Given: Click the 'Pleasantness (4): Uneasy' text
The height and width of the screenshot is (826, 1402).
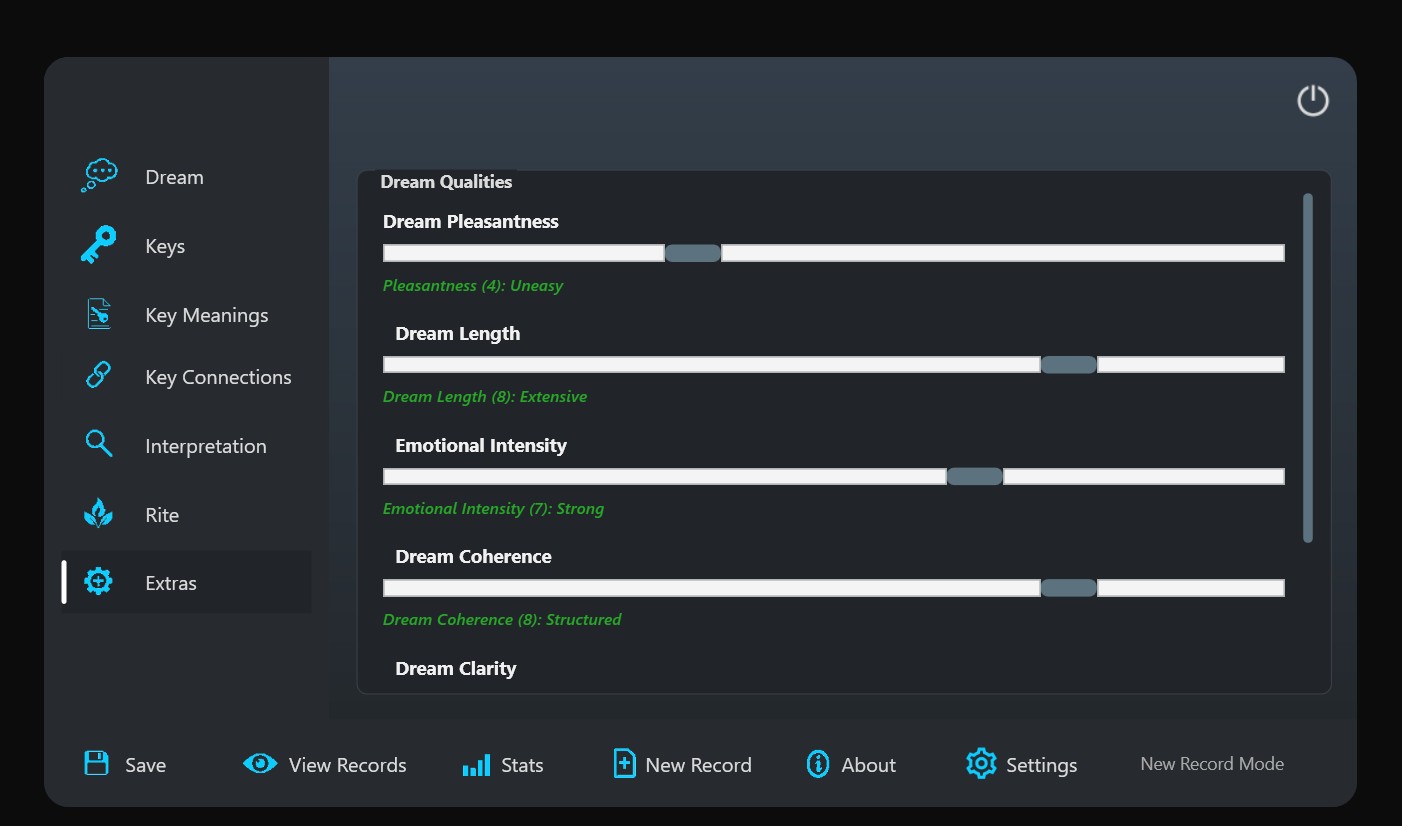Looking at the screenshot, I should coord(473,286).
